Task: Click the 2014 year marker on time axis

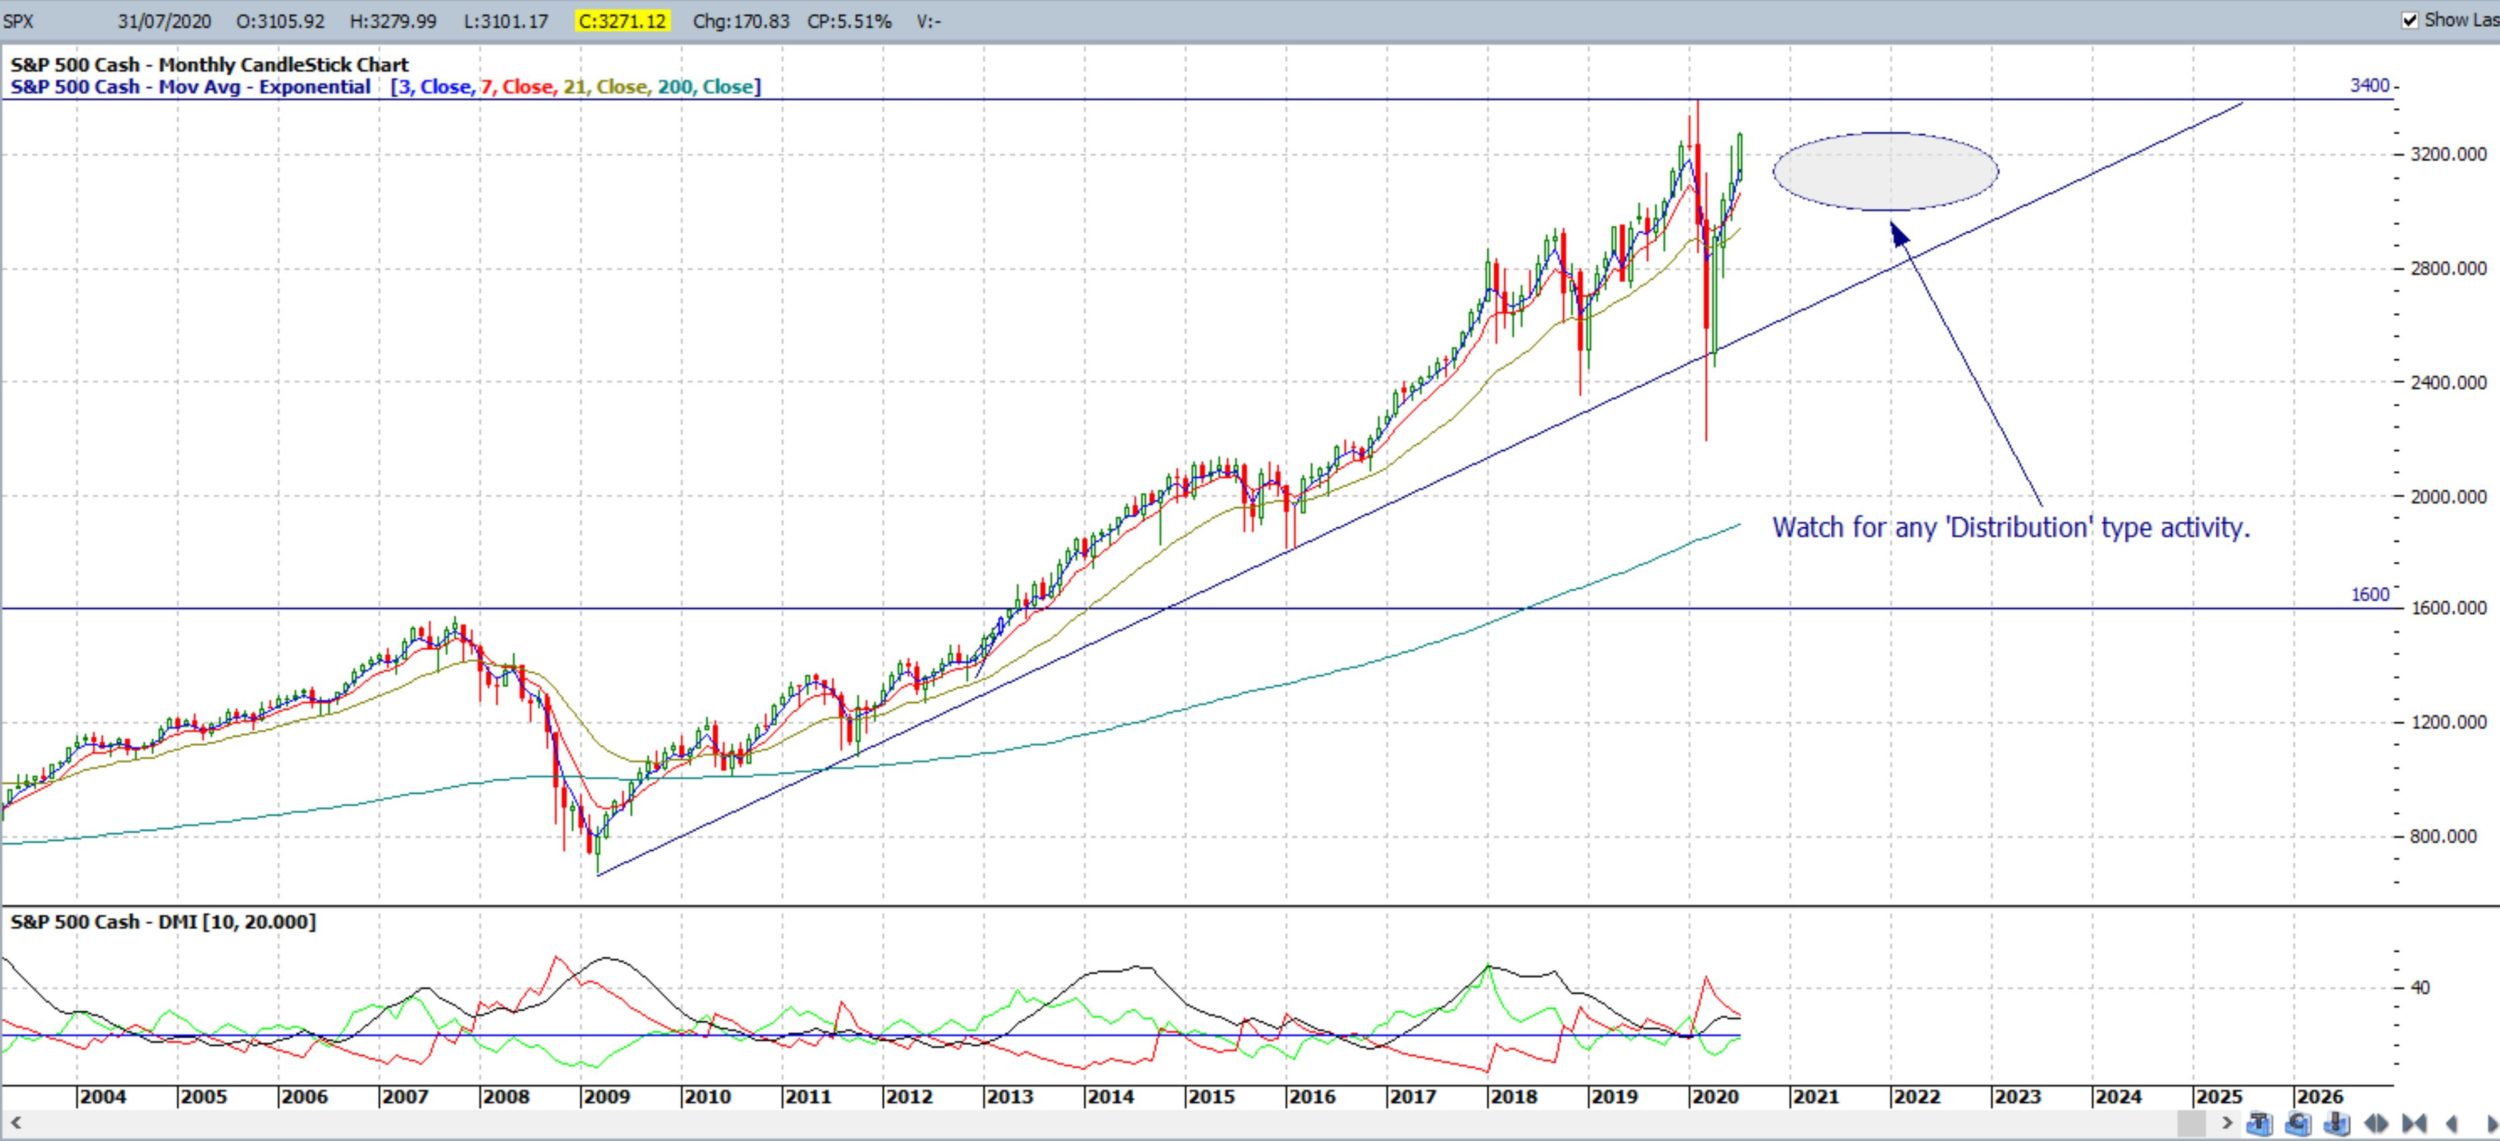Action: tap(1111, 1097)
